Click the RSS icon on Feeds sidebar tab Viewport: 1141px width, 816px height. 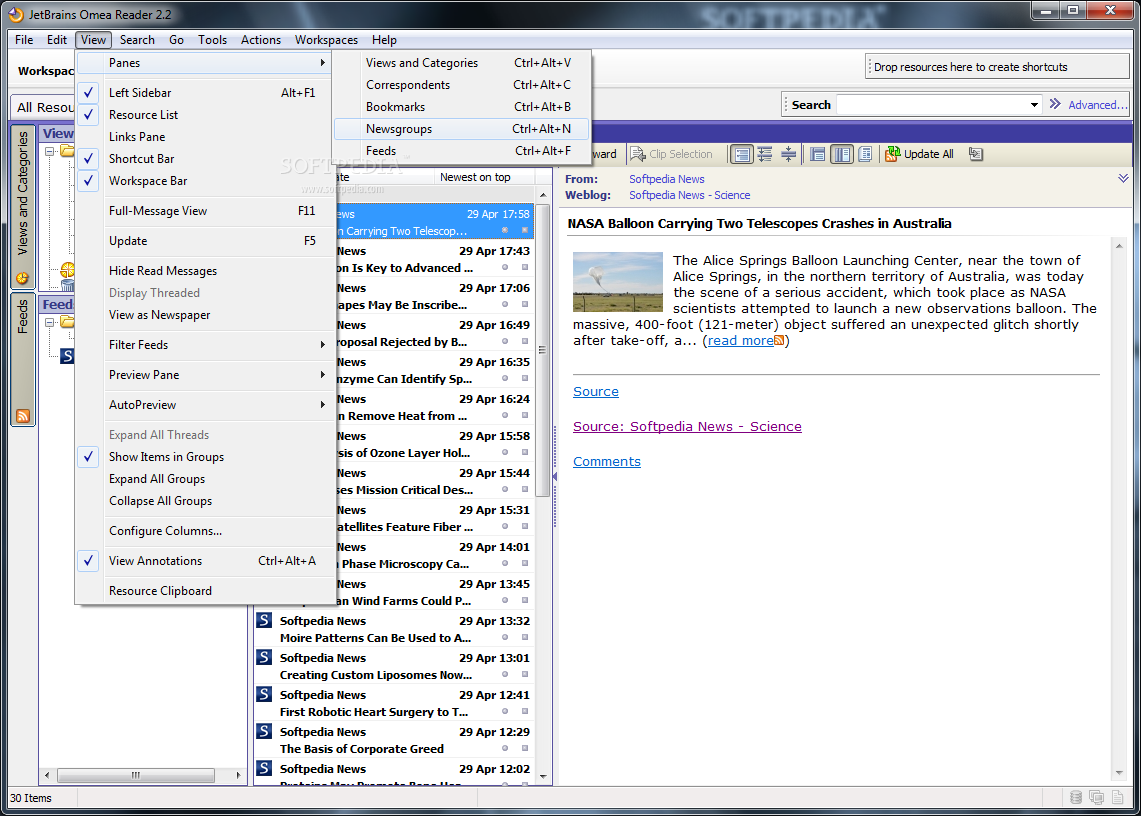23,416
